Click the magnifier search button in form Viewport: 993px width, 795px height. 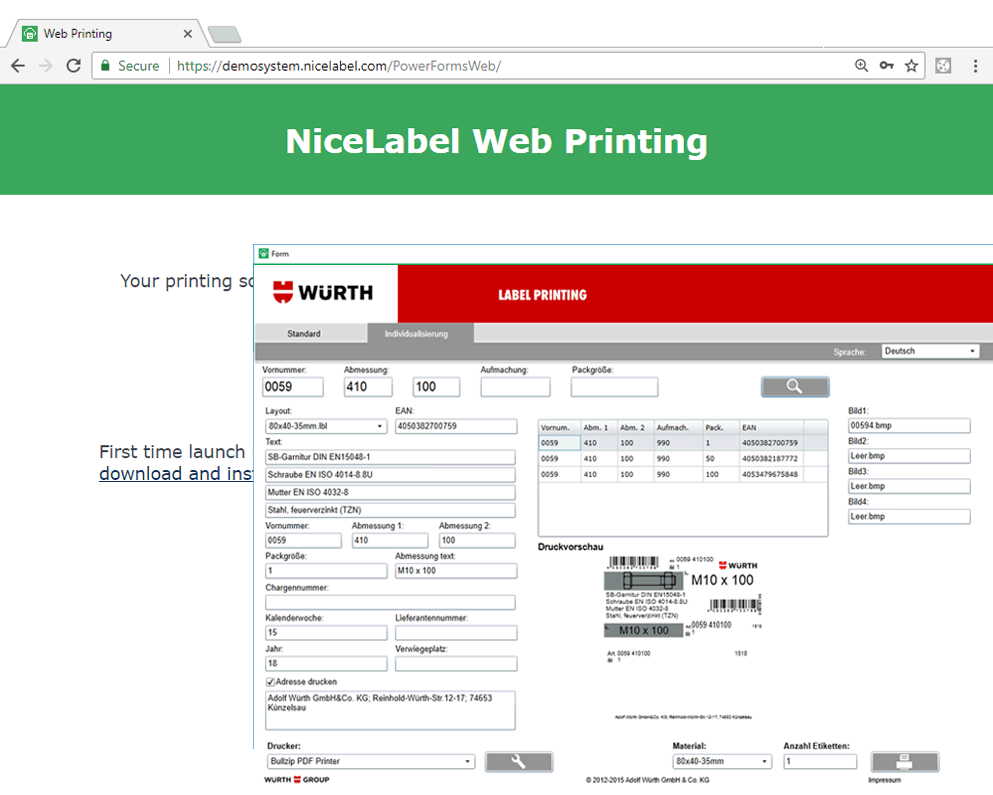pyautogui.click(x=795, y=386)
